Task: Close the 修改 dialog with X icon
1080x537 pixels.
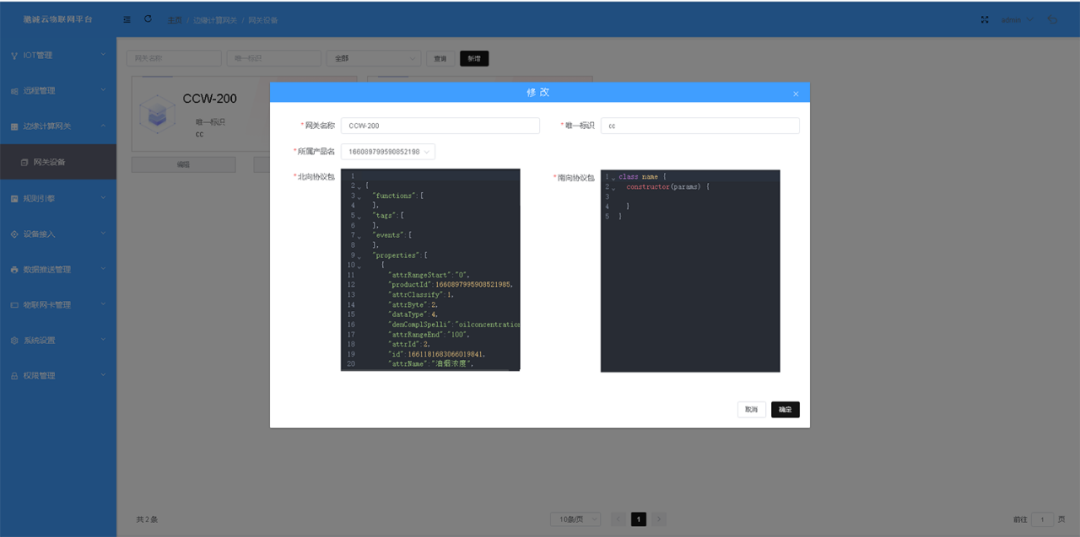Action: [x=796, y=93]
